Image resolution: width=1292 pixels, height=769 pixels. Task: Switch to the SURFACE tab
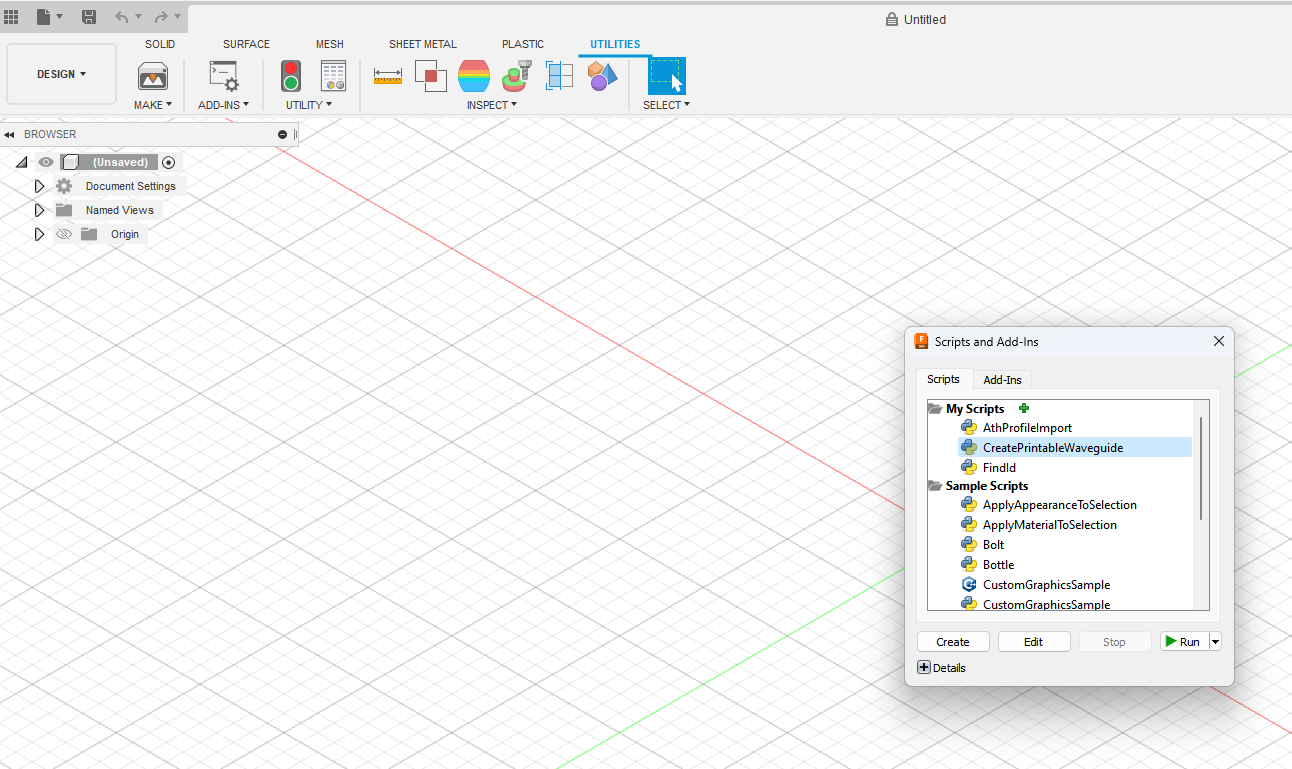pyautogui.click(x=246, y=44)
